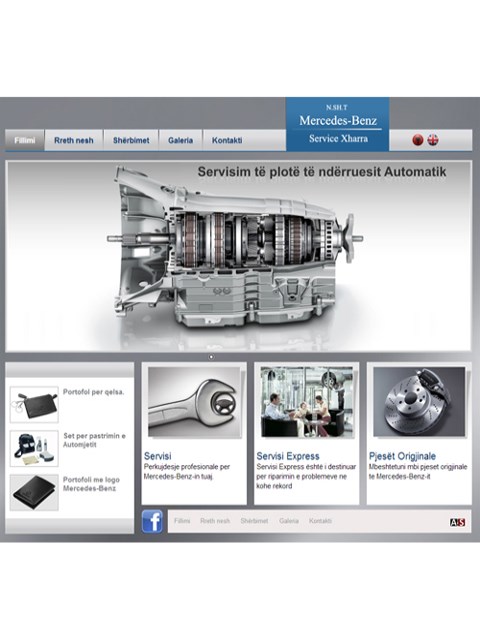Viewport: 480px width, 620px height.
Task: Click the automatic transmission banner image
Action: click(x=238, y=256)
